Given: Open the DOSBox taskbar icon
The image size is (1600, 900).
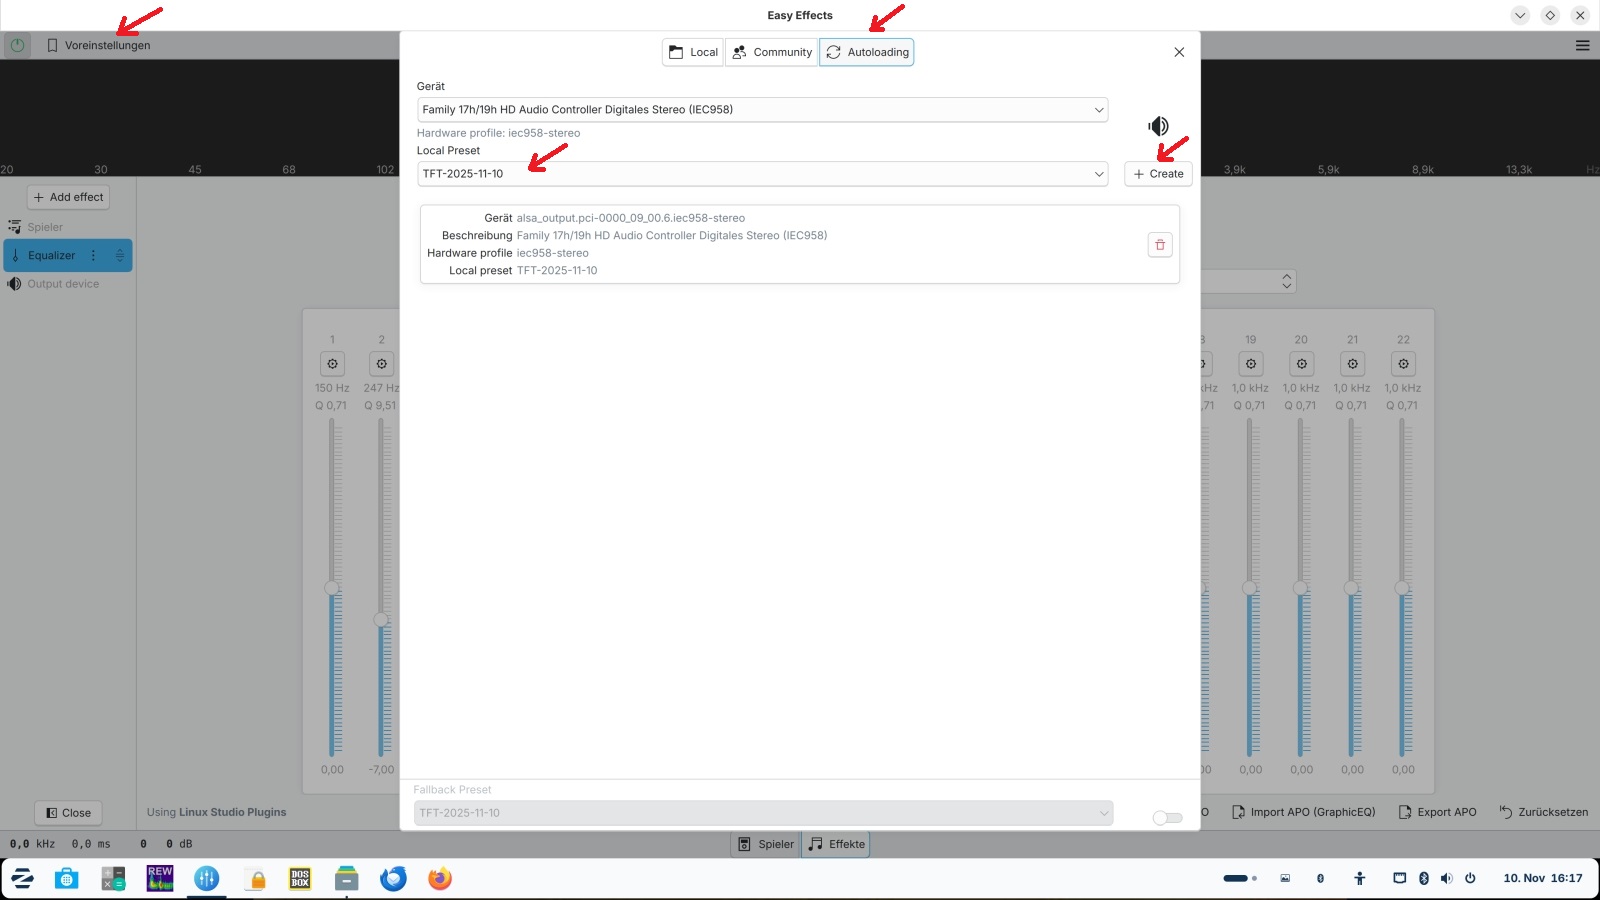Looking at the screenshot, I should click(300, 879).
